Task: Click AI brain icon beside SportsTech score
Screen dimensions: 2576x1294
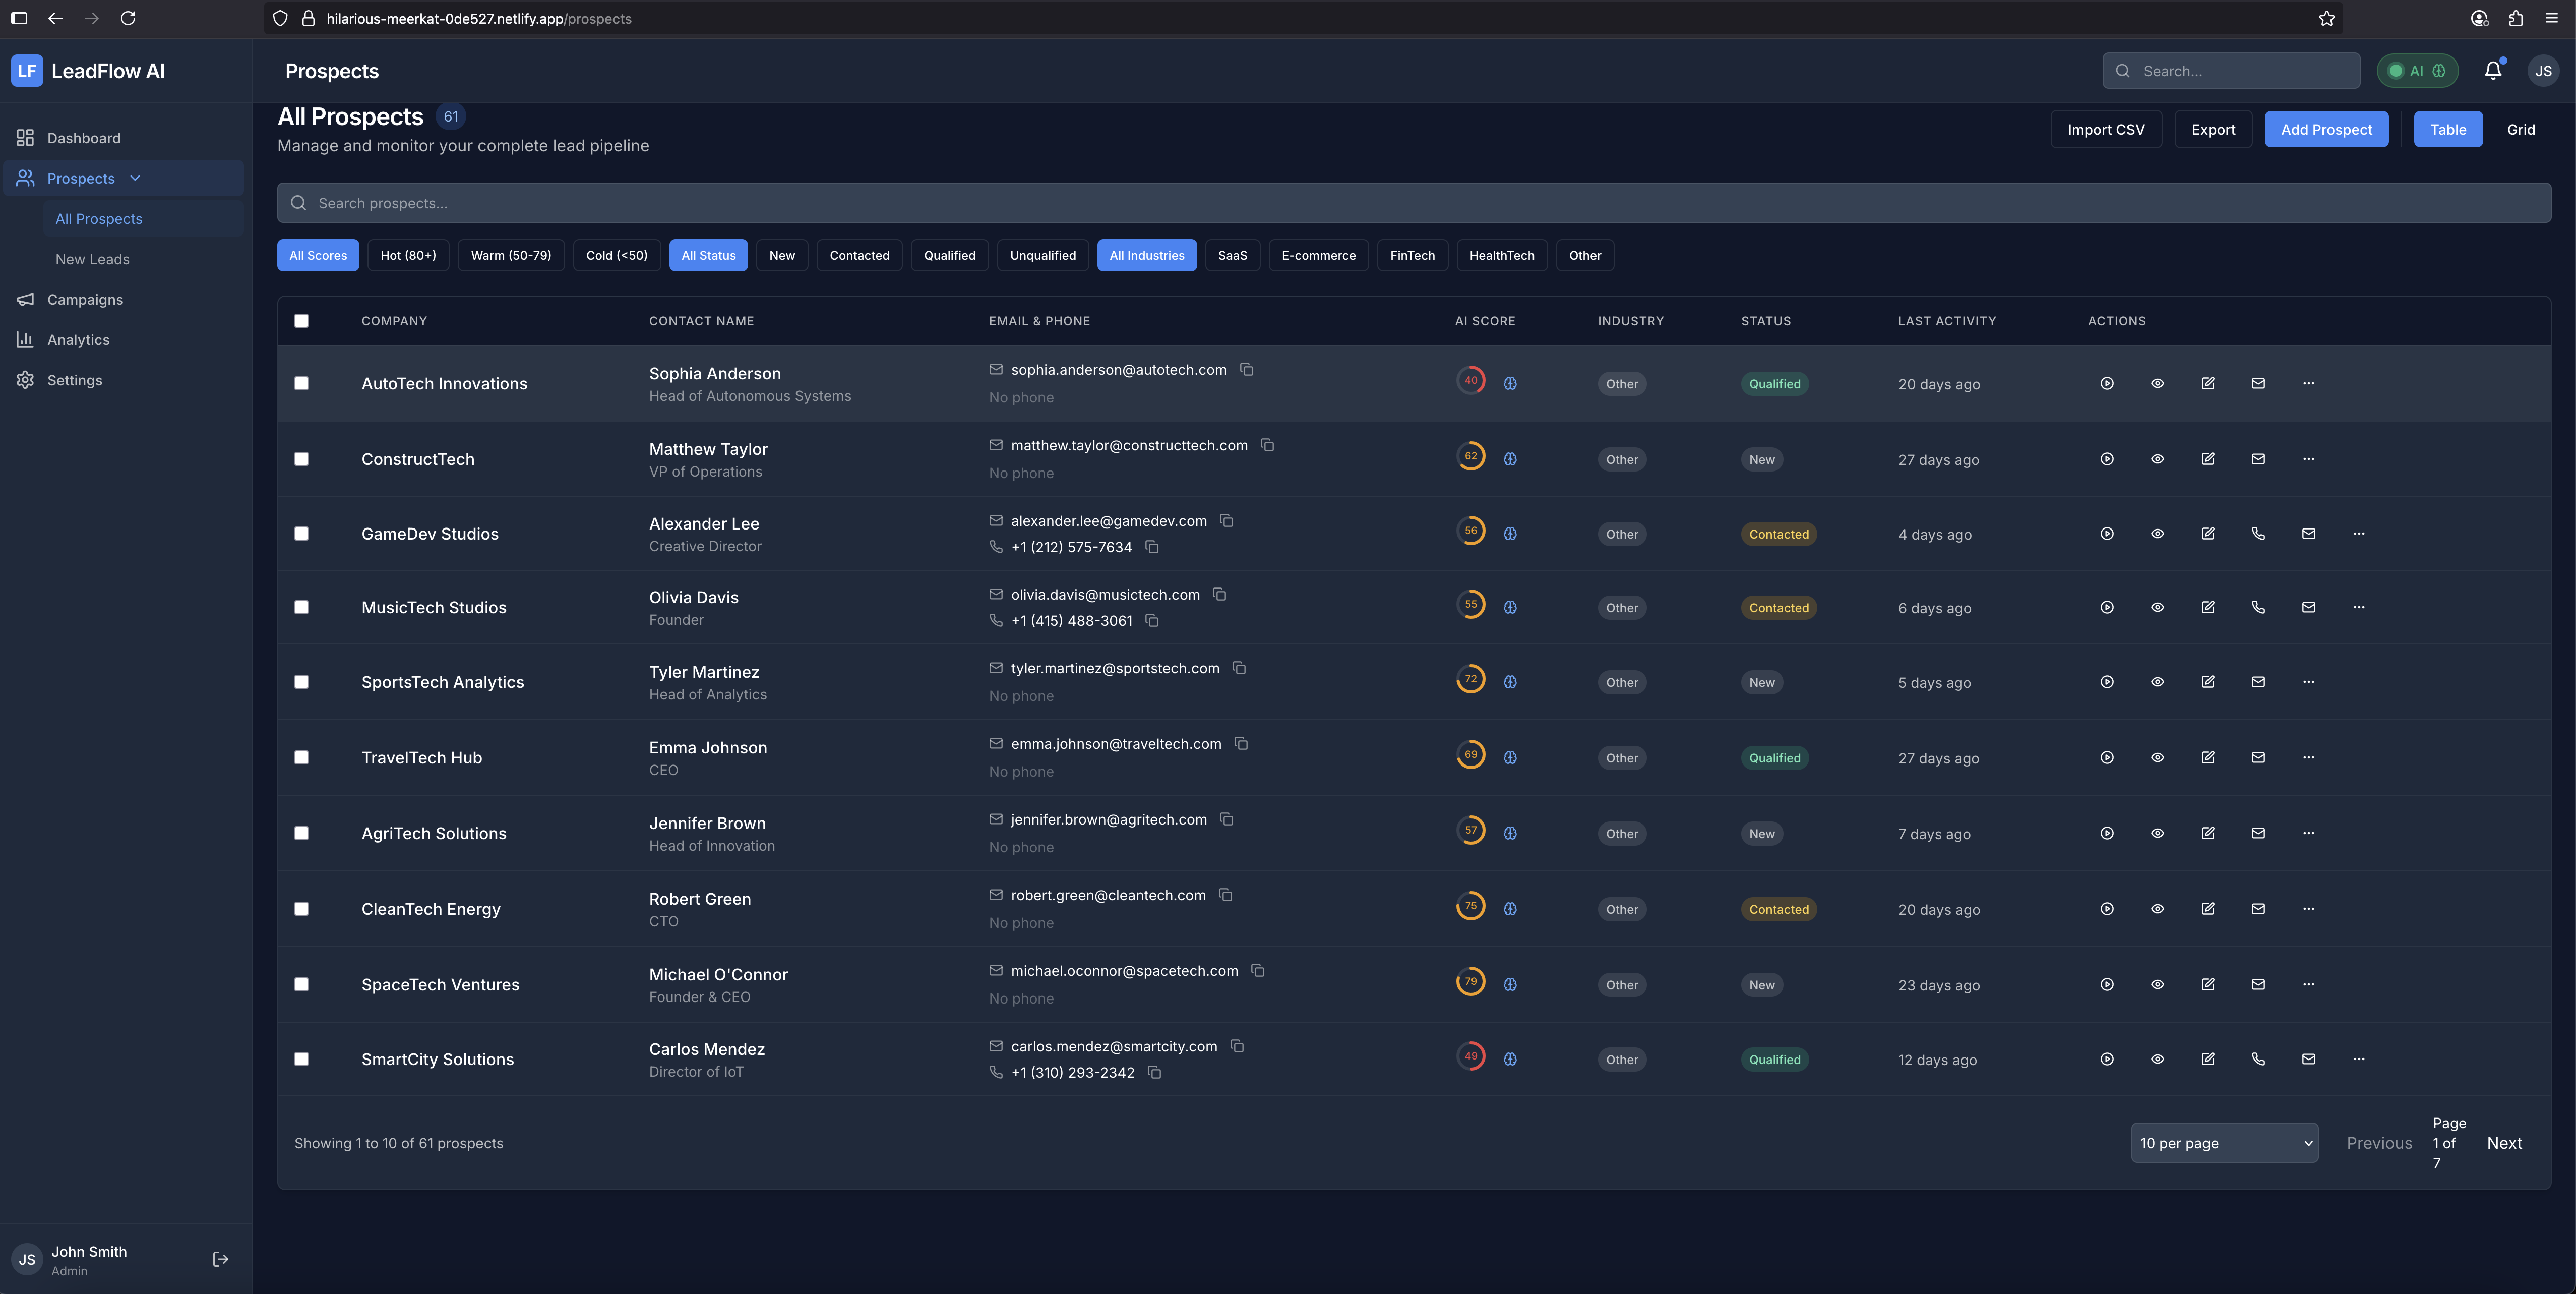Action: [x=1510, y=682]
